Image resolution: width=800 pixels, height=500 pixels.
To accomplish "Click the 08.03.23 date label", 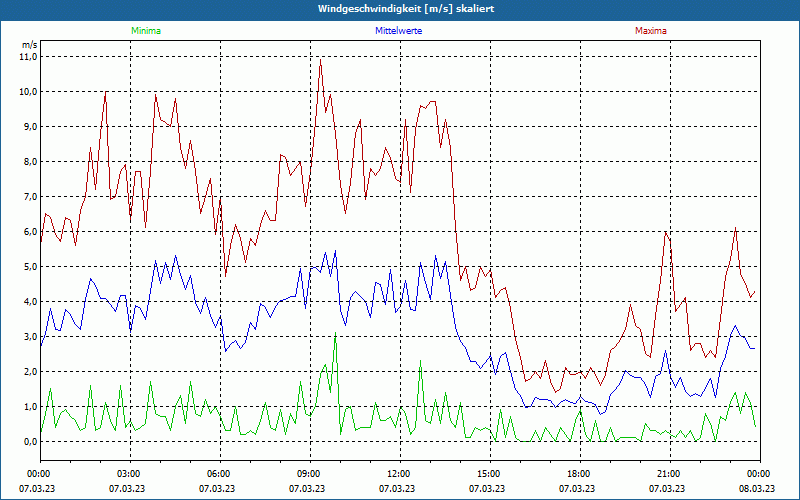I will coord(758,489).
